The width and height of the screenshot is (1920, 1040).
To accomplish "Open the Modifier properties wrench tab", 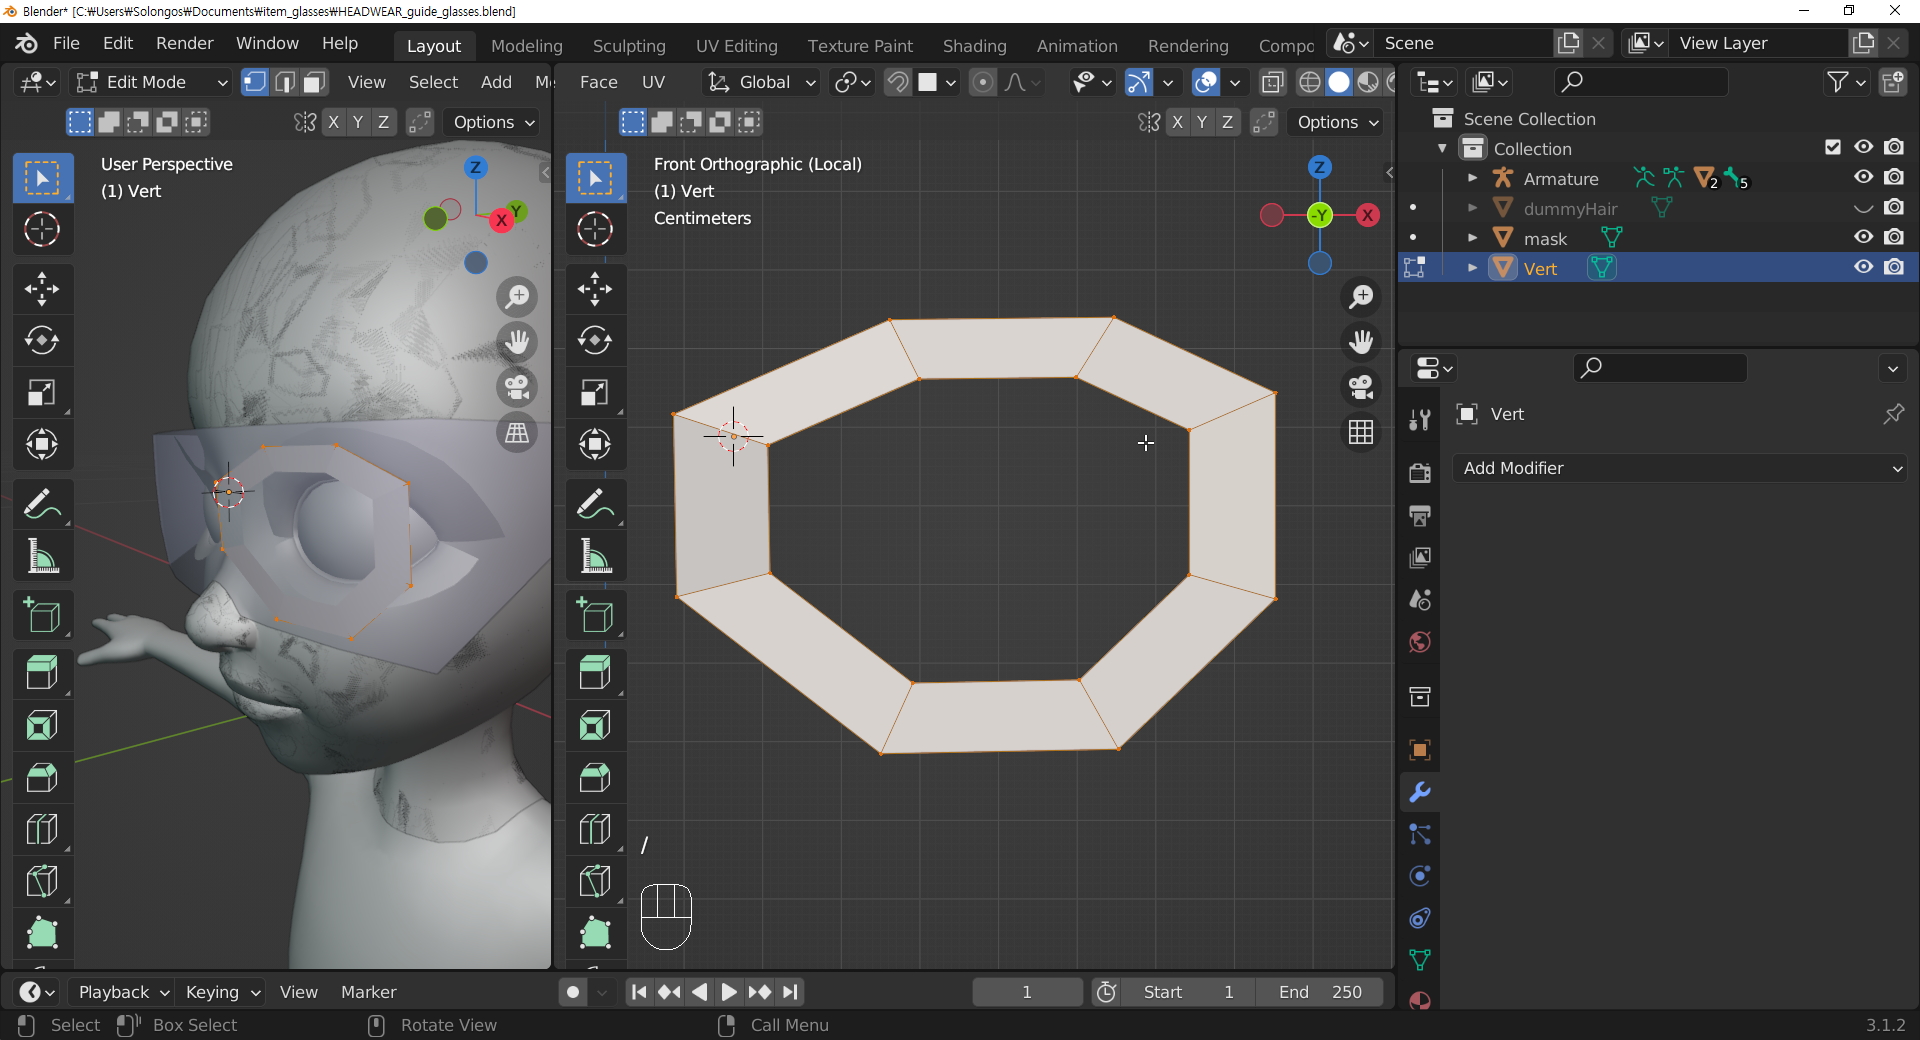I will [x=1420, y=793].
